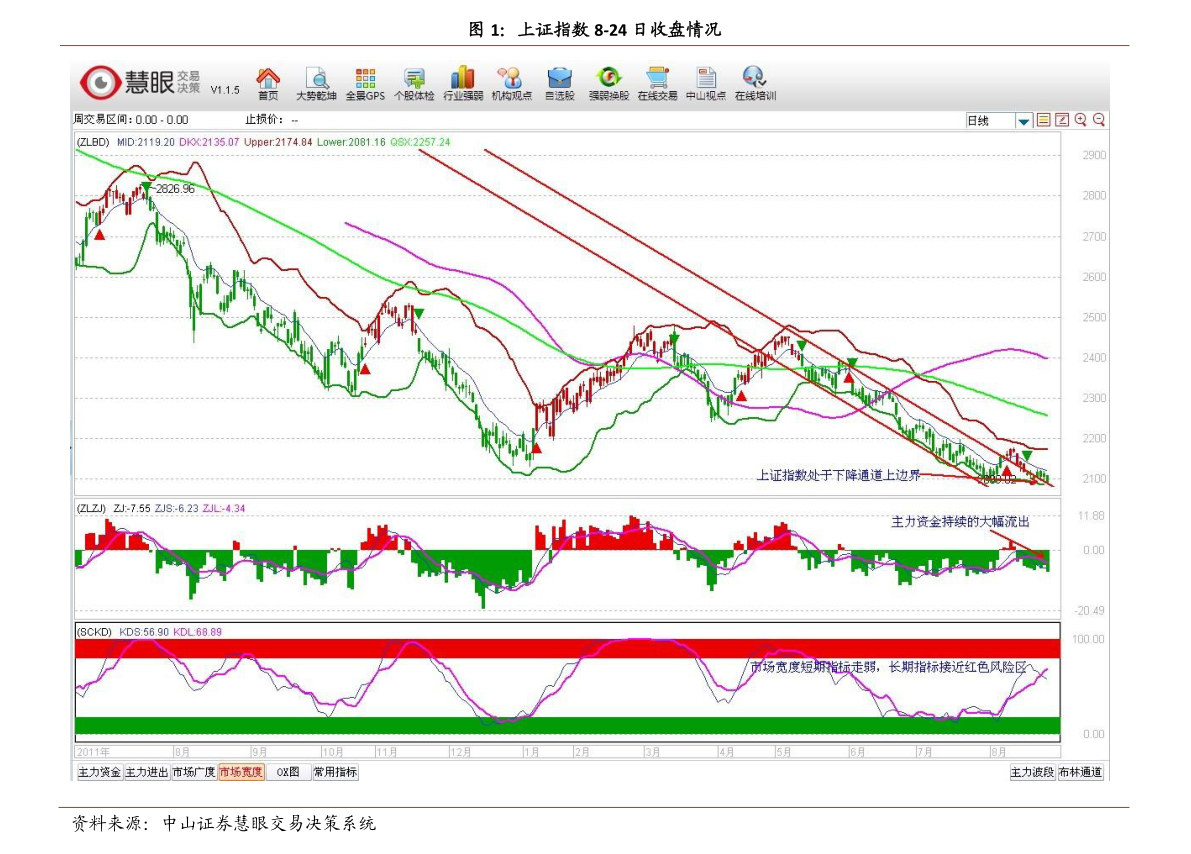This screenshot has width=1191, height=854.
Task: Open 行业强弱 industry strength chart
Action: click(x=463, y=84)
